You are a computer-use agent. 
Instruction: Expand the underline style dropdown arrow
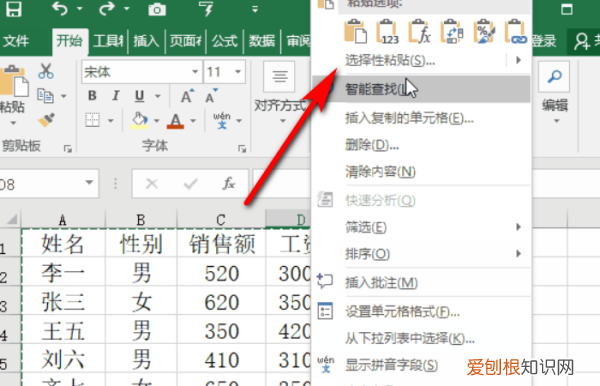click(157, 96)
